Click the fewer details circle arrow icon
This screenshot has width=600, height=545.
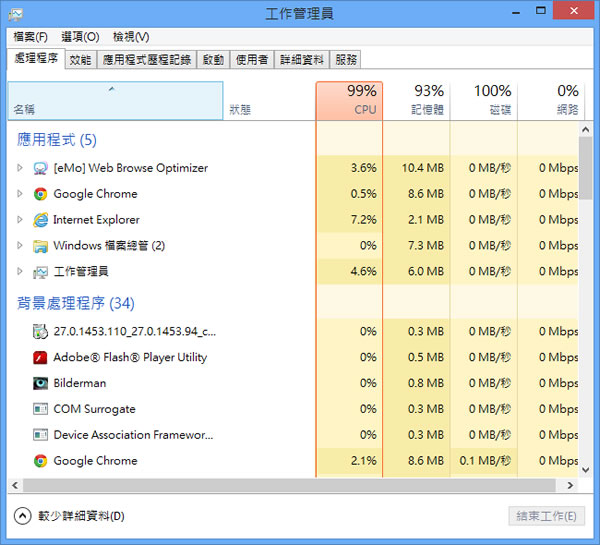pos(23,516)
